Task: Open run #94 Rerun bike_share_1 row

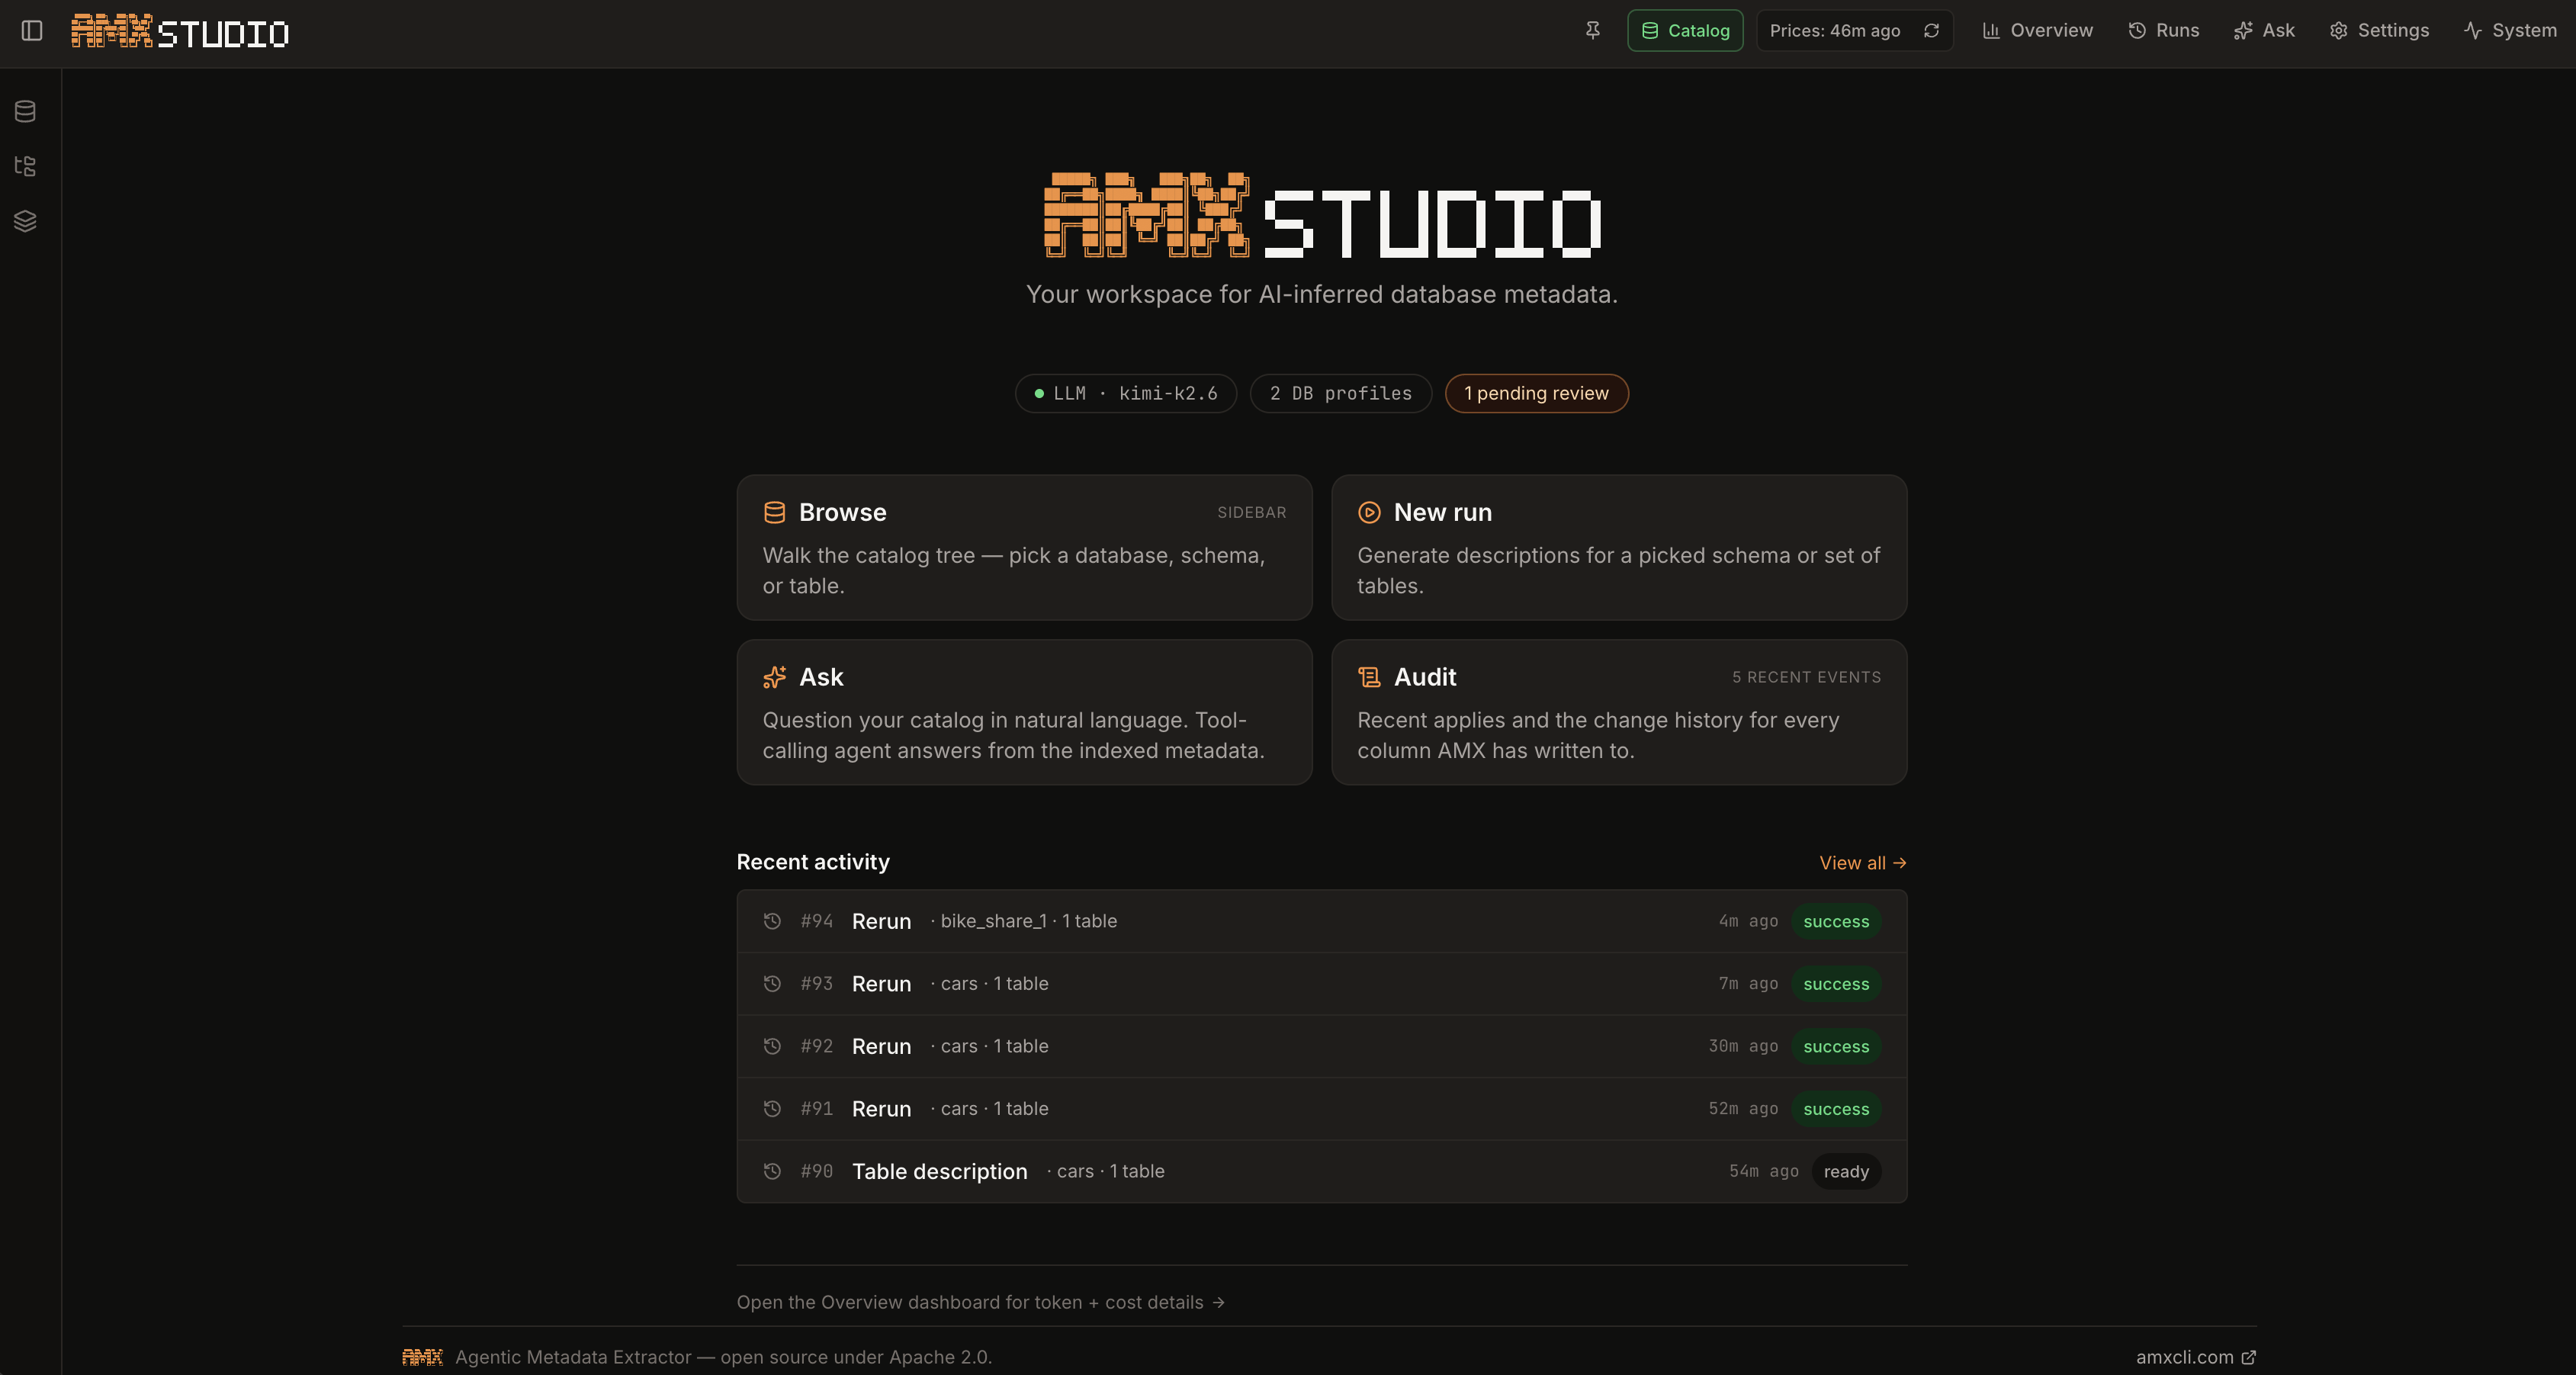Action: pos(1322,921)
